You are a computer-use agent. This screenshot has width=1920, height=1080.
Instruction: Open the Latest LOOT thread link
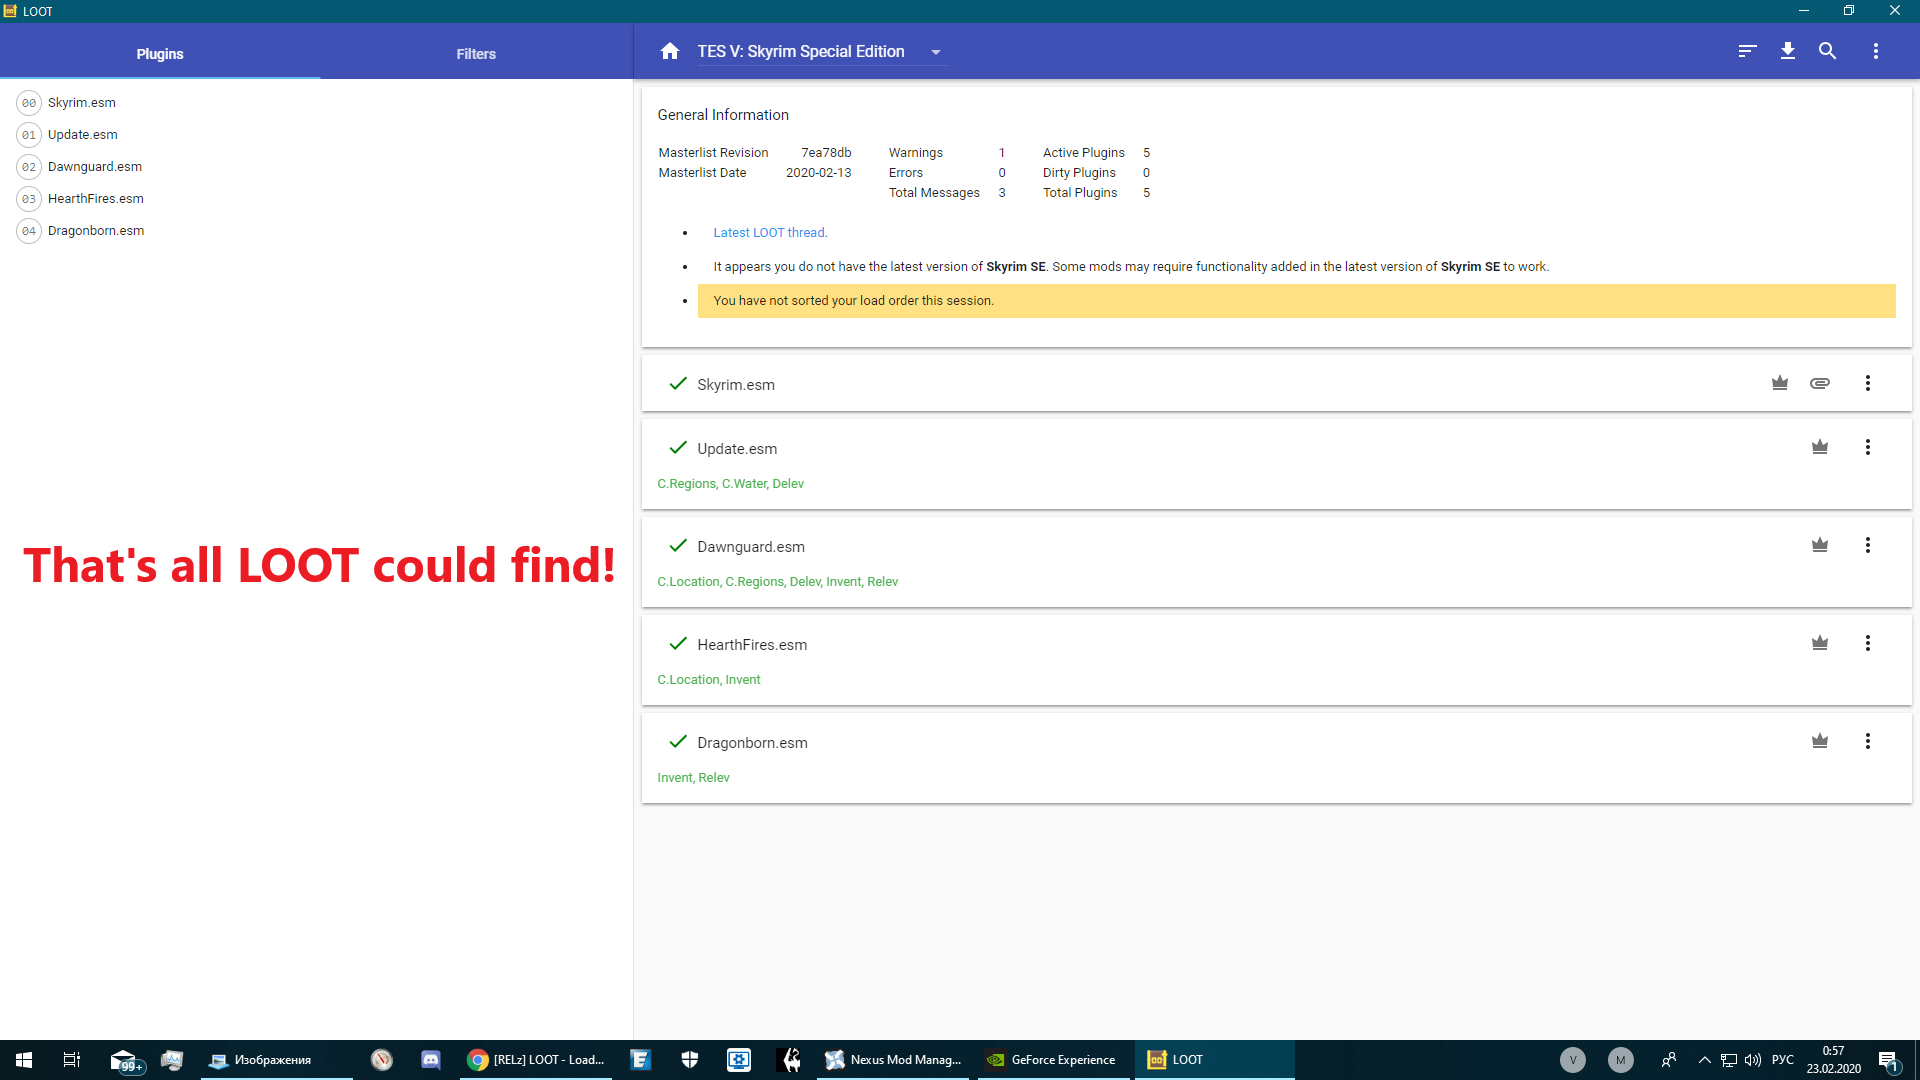769,233
